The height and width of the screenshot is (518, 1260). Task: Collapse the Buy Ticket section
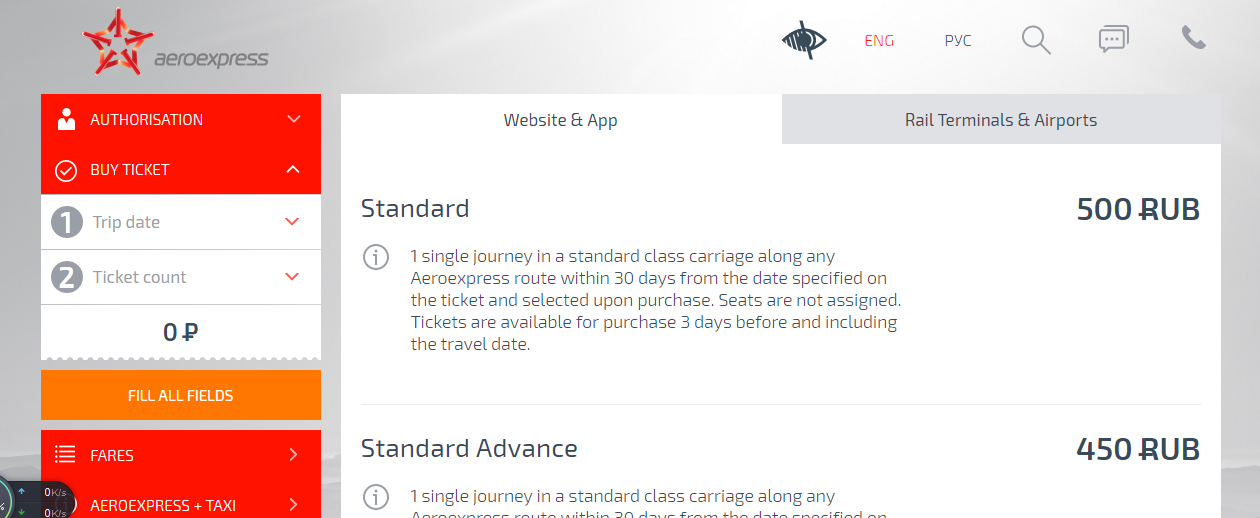point(293,170)
